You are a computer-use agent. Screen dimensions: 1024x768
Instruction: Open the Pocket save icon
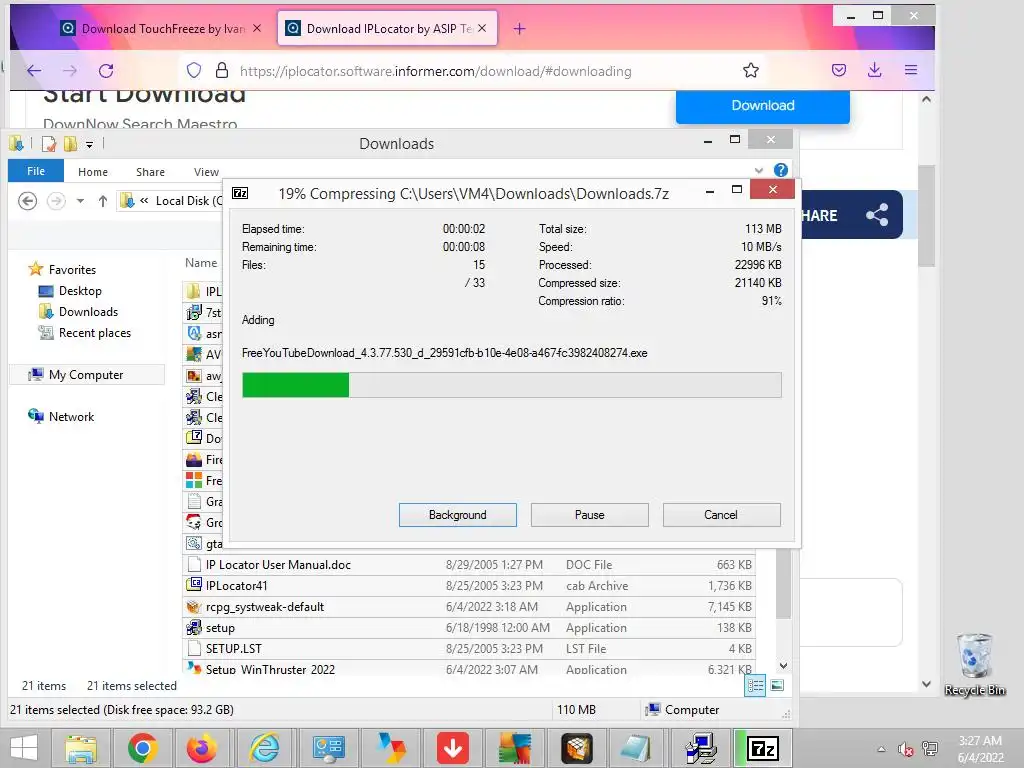coord(839,71)
